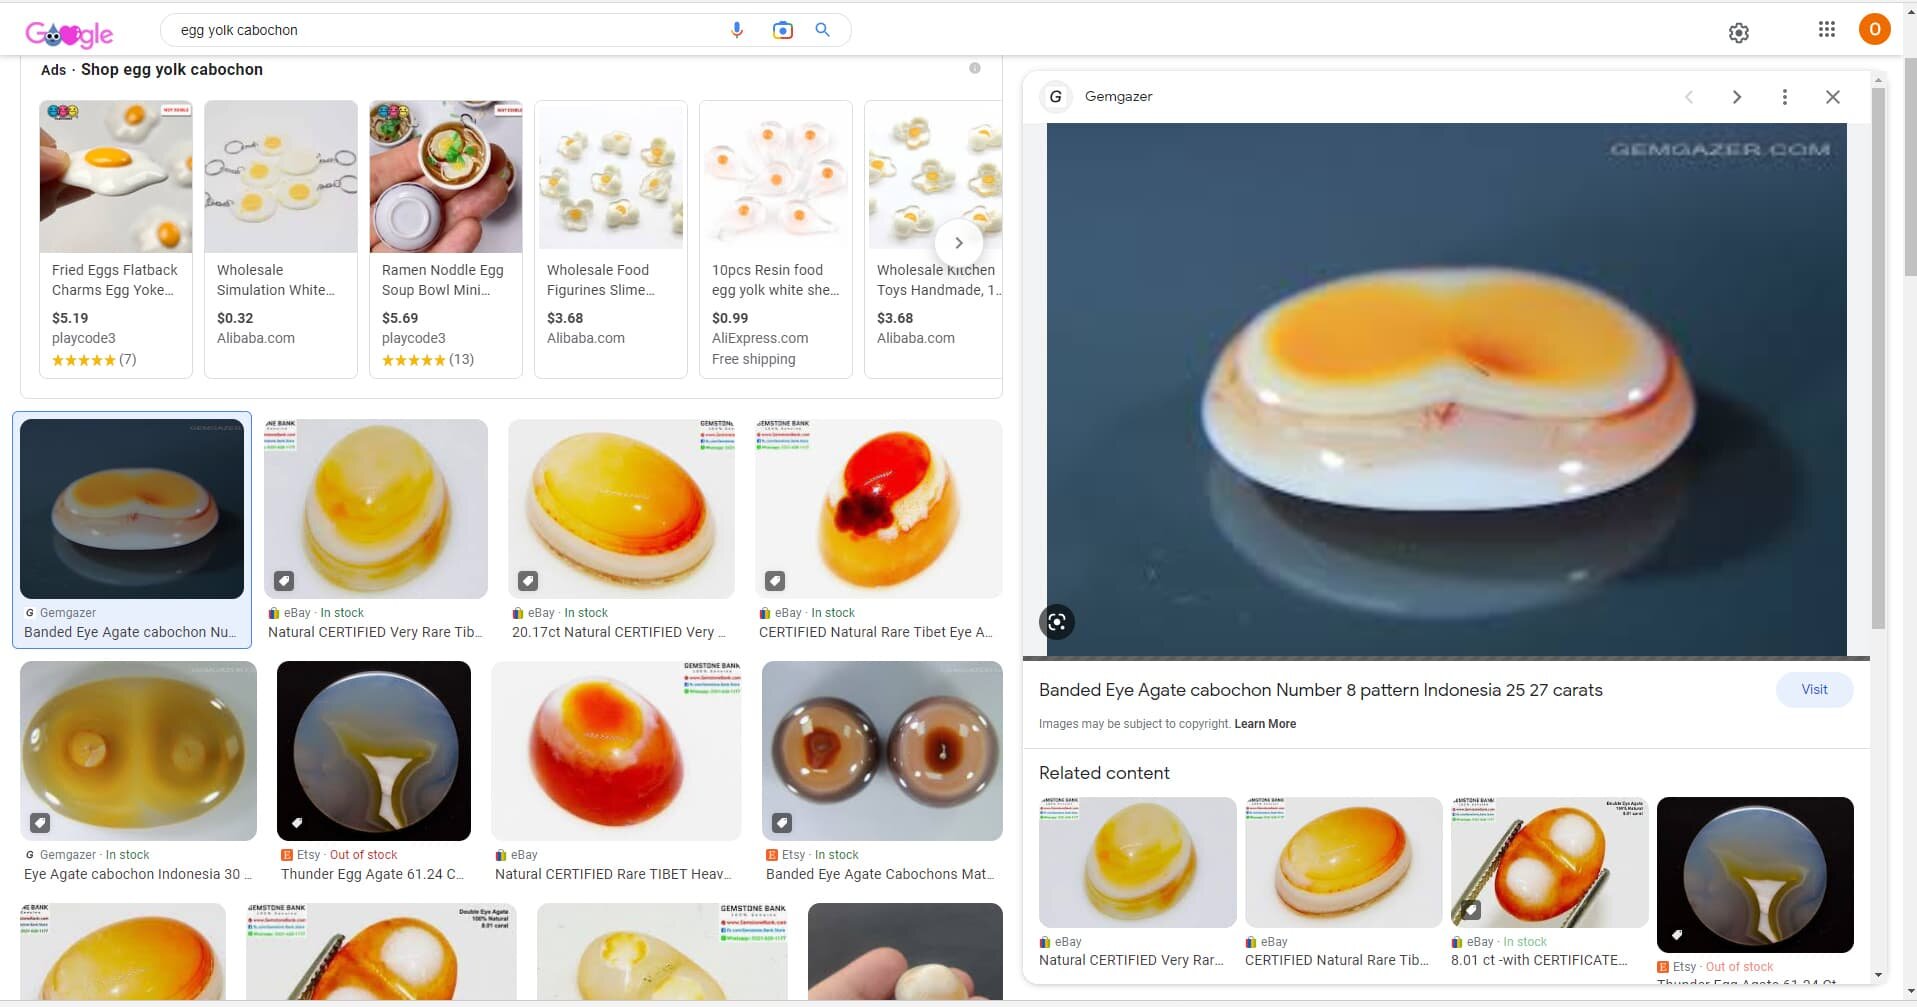This screenshot has width=1917, height=1007.
Task: Open the Learn More copyright link
Action: click(1264, 724)
